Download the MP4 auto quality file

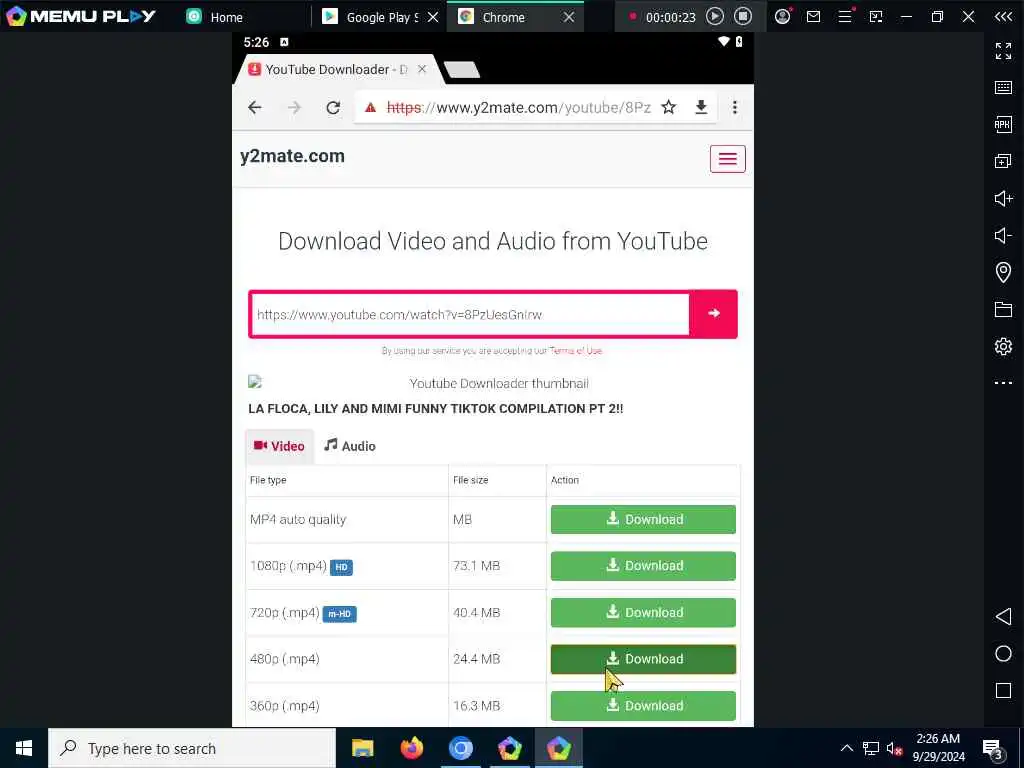(643, 519)
